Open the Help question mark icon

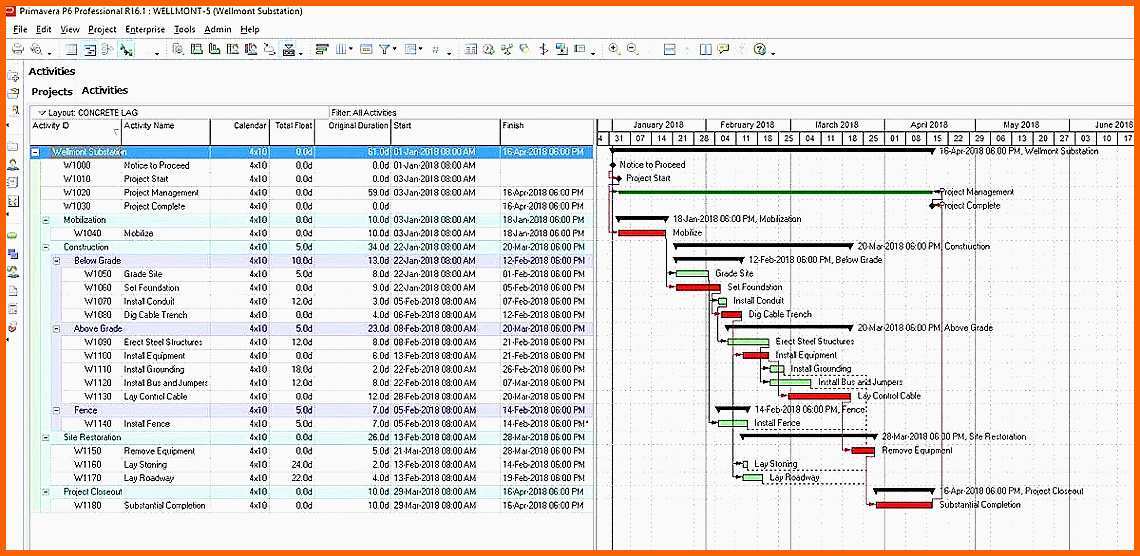coord(760,49)
